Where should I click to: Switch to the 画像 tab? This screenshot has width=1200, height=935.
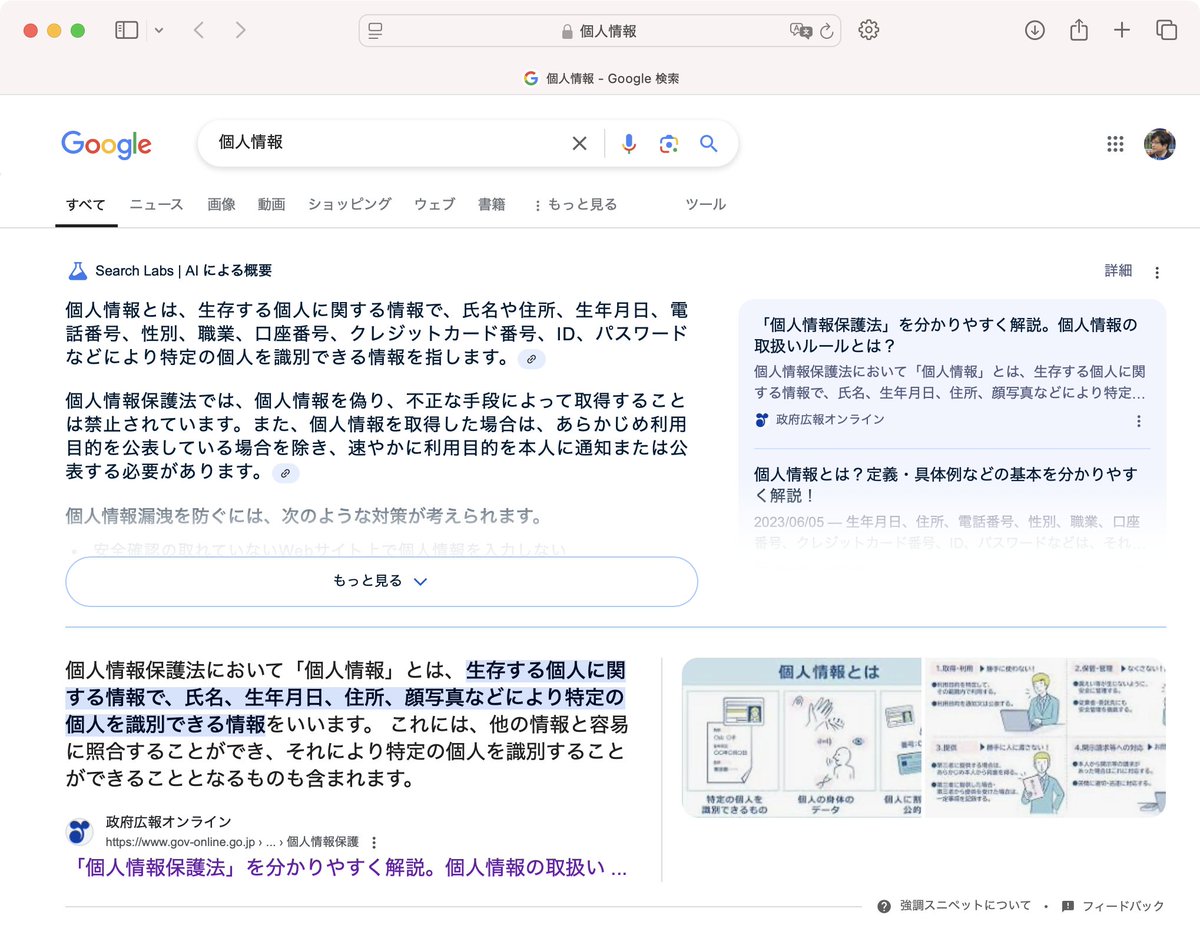pos(221,204)
